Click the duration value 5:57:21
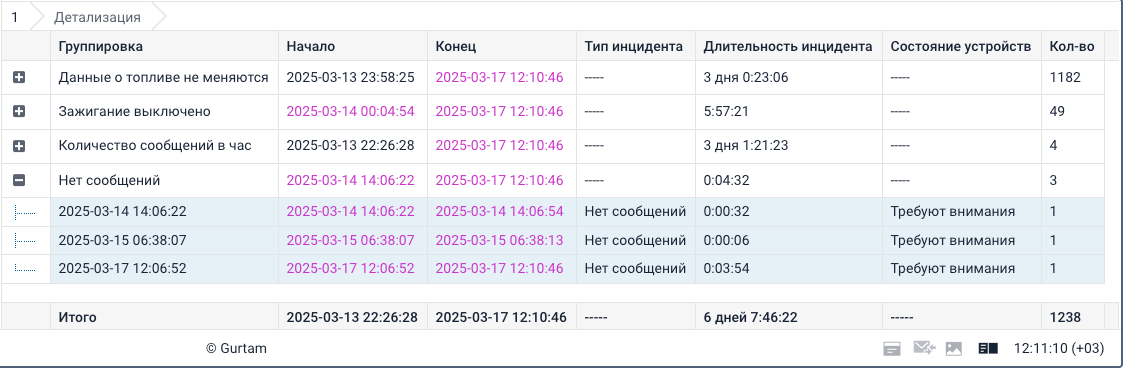Image resolution: width=1123 pixels, height=368 pixels. [726, 112]
